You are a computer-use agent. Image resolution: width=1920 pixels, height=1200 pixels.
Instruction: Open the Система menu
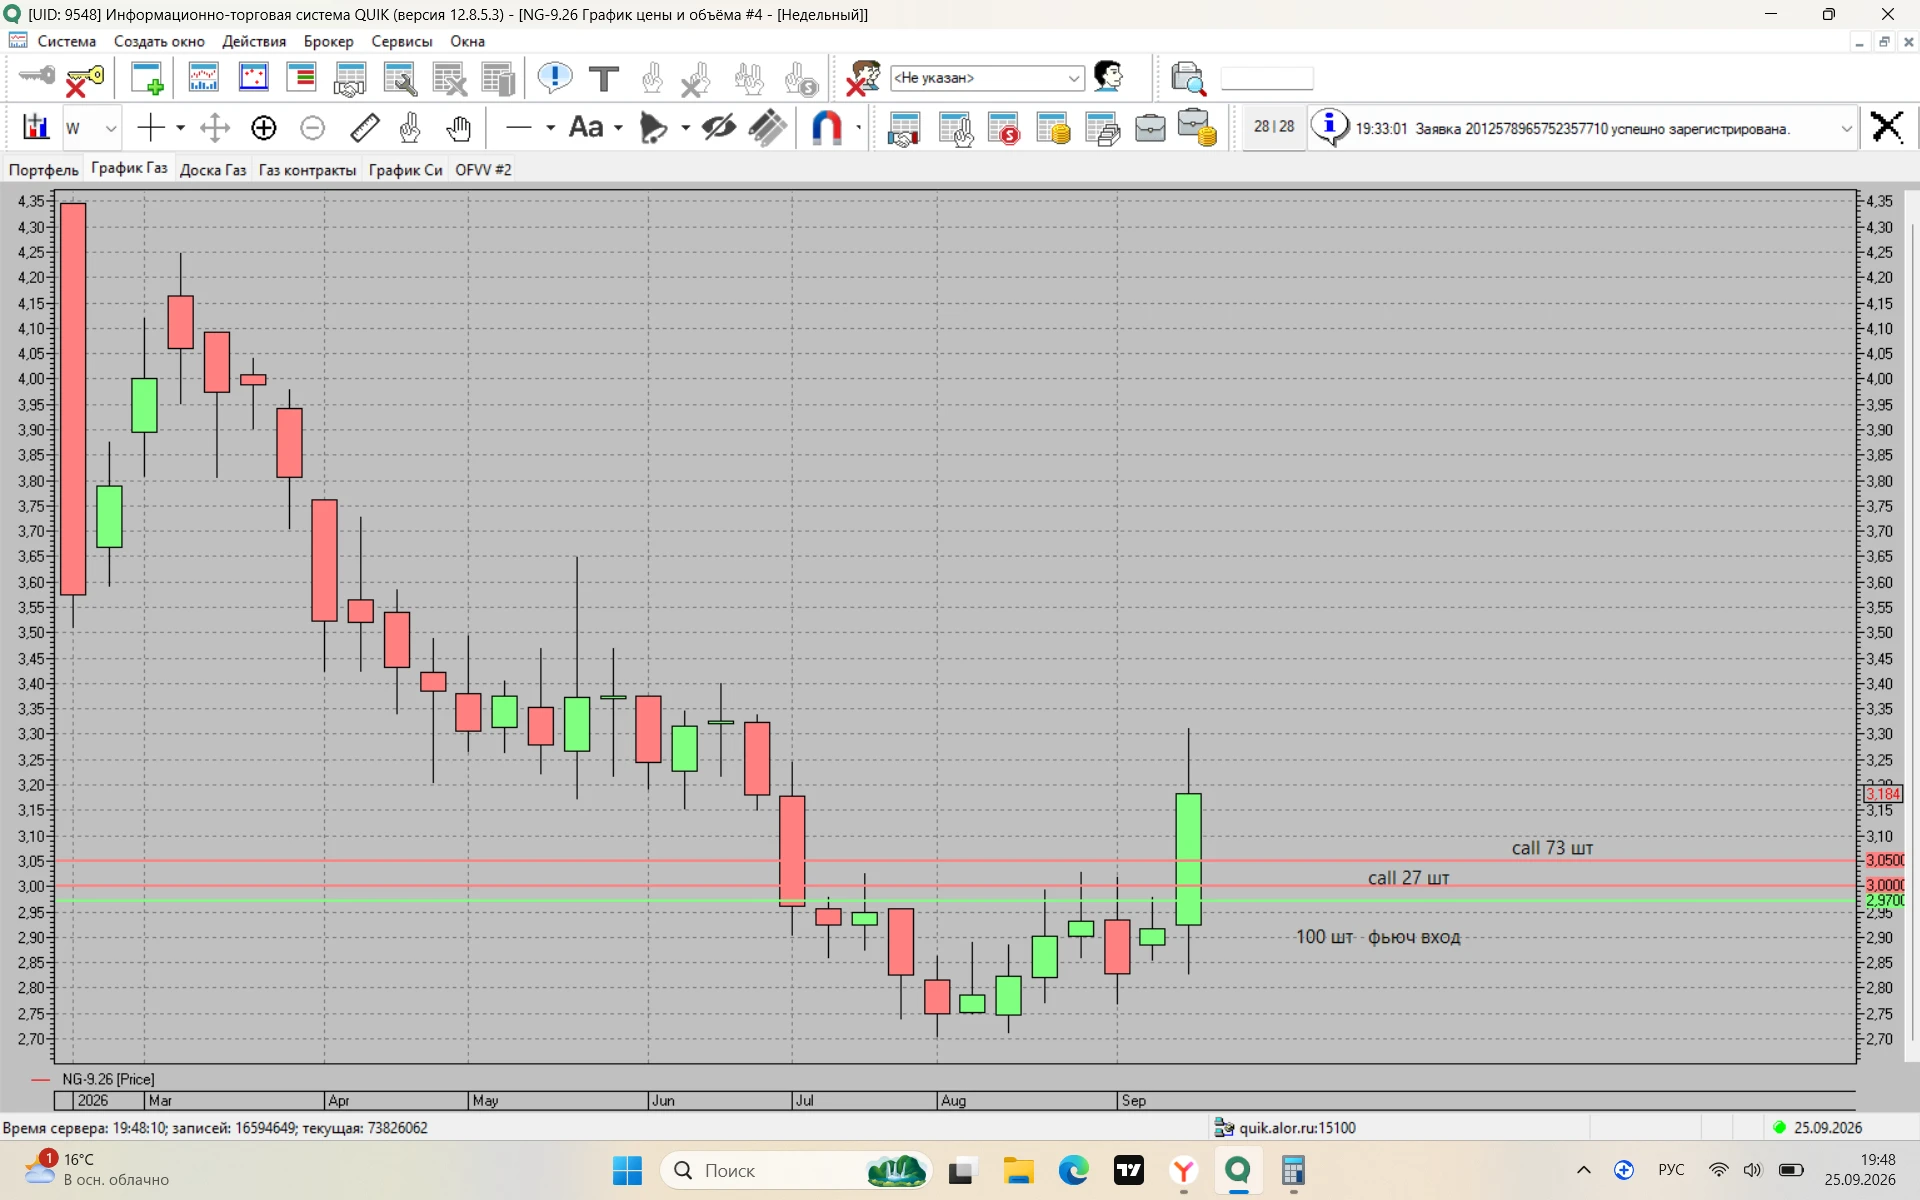[67, 41]
